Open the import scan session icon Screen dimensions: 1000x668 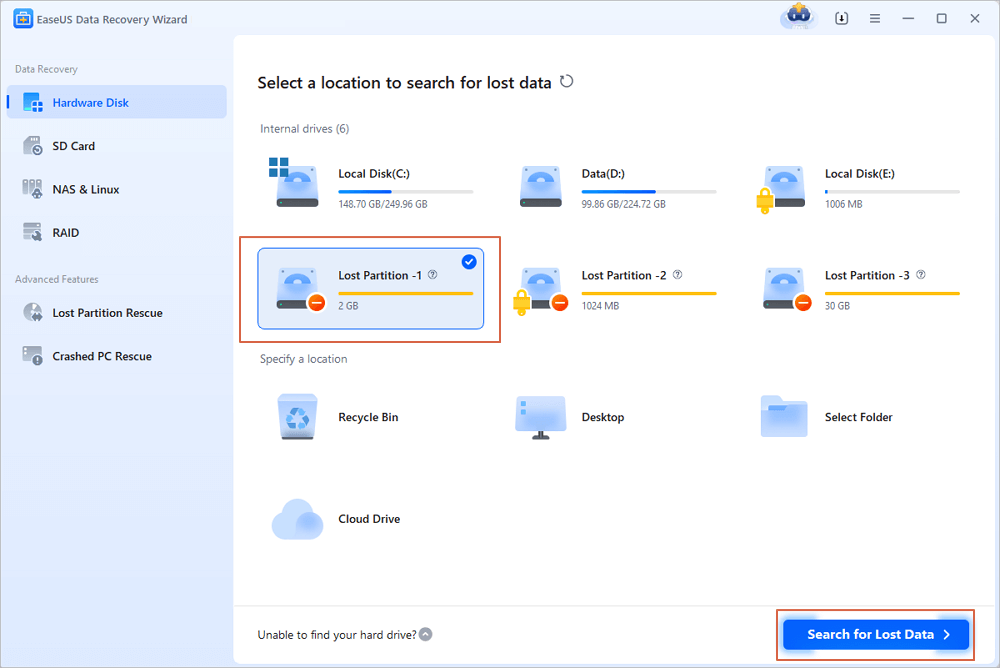[841, 19]
